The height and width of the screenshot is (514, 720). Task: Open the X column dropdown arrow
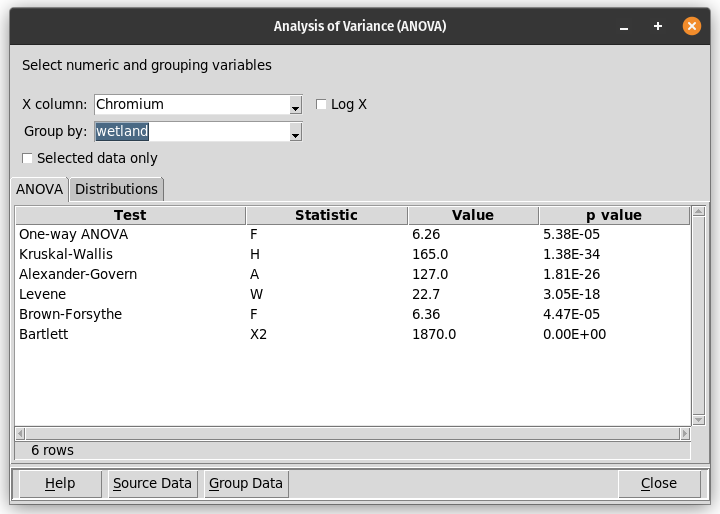296,105
